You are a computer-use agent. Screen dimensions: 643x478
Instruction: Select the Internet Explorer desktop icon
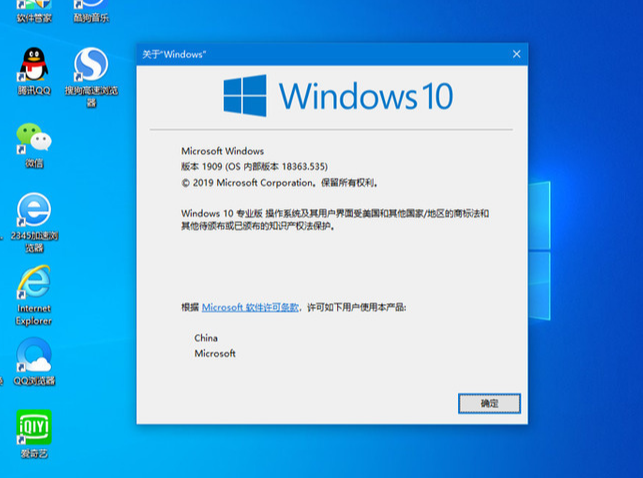(x=34, y=295)
